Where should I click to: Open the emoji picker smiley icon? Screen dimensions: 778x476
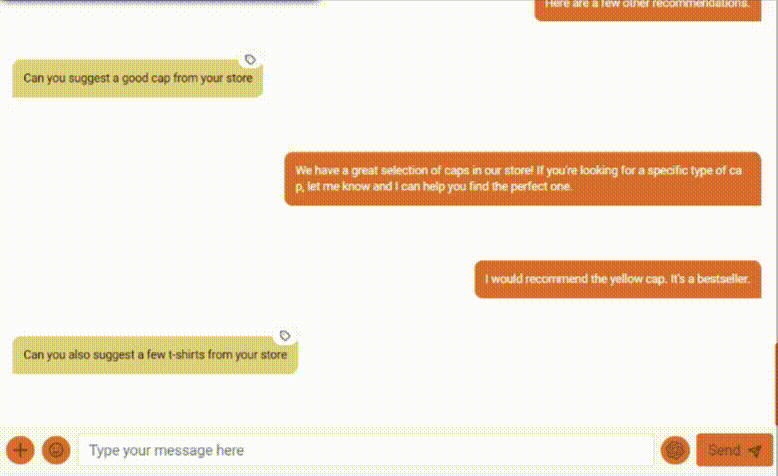56,450
